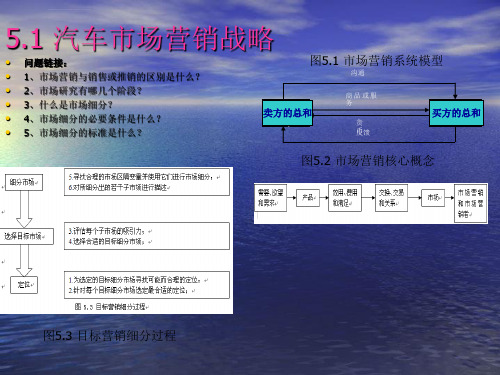Select question 4 about 必要条件
The width and height of the screenshot is (500, 375).
click(93, 119)
